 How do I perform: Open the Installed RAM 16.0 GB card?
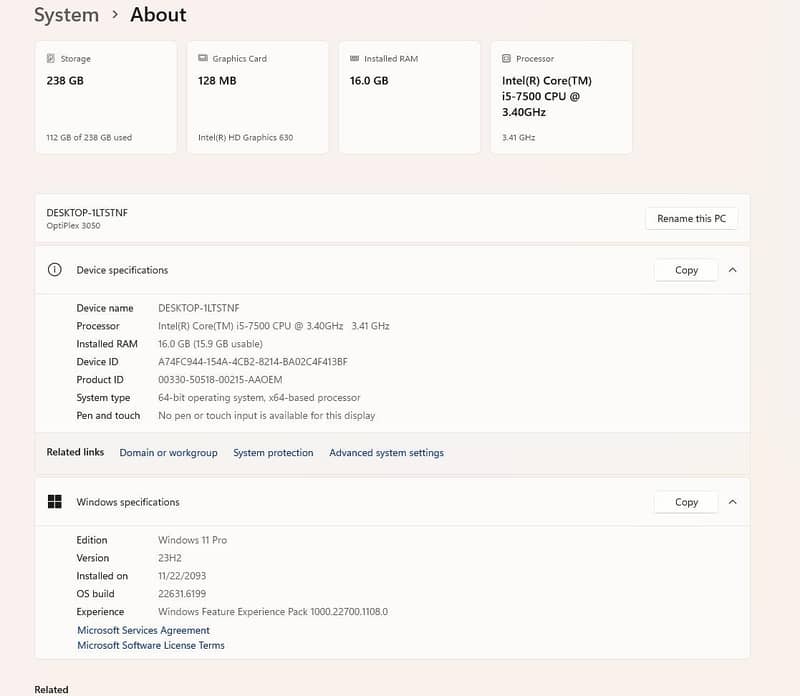(x=410, y=97)
